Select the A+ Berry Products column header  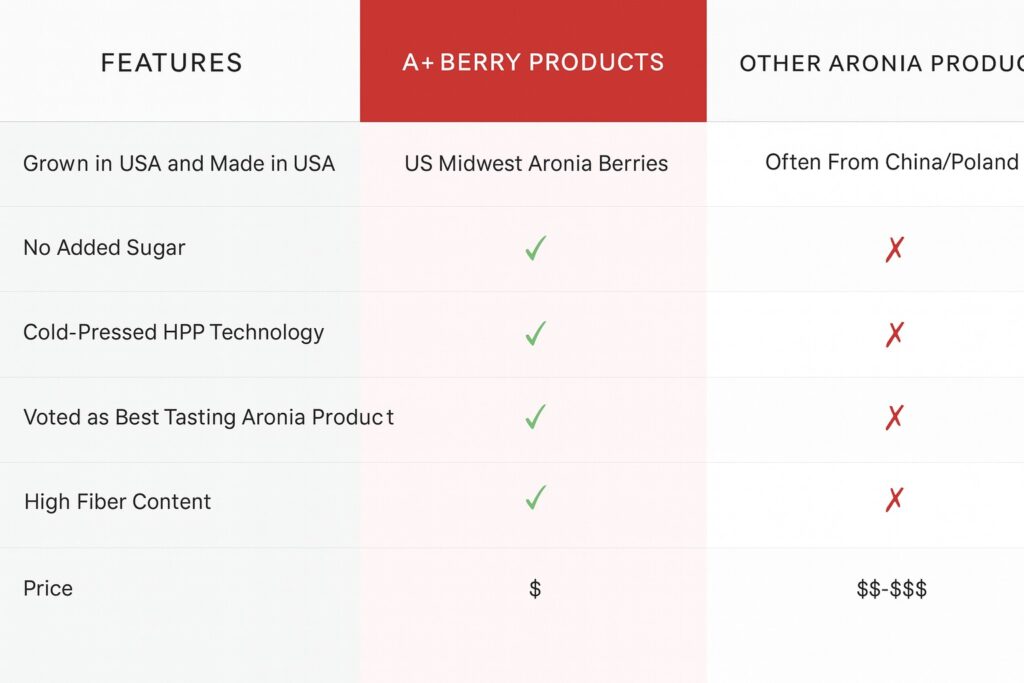tap(533, 62)
